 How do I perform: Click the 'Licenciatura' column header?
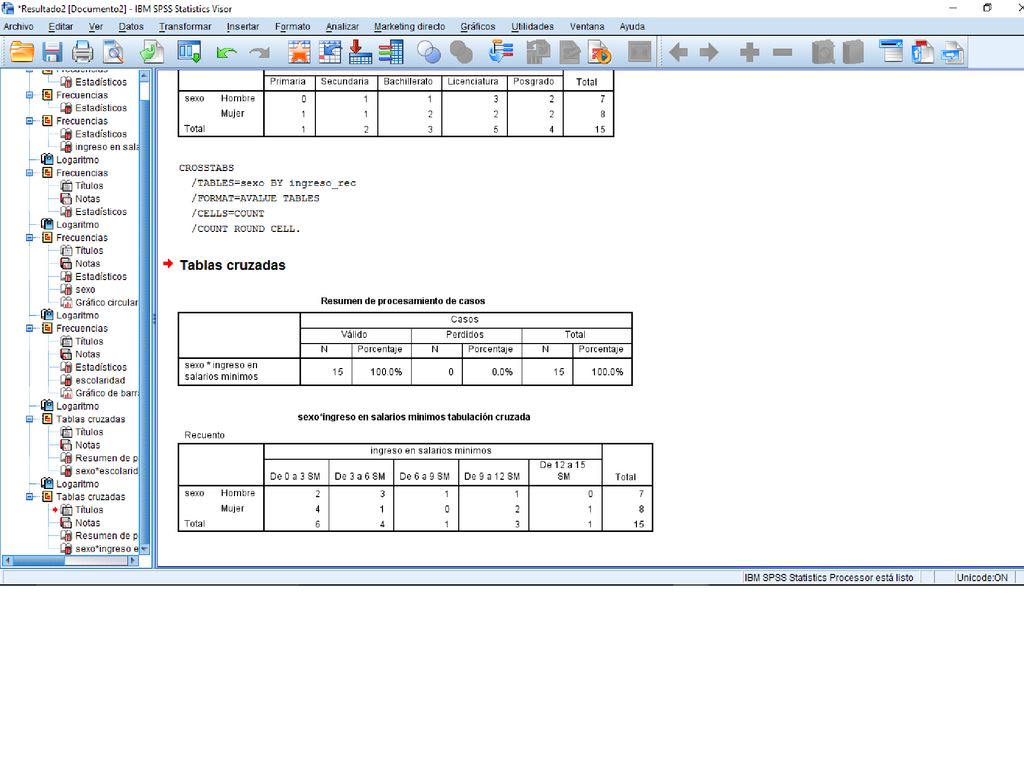point(473,82)
